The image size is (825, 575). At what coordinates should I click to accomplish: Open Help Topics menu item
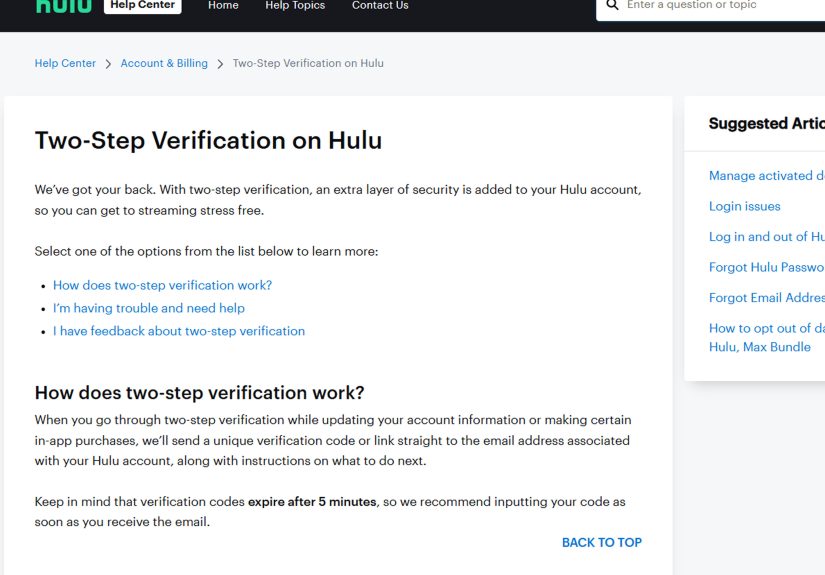[x=295, y=5]
